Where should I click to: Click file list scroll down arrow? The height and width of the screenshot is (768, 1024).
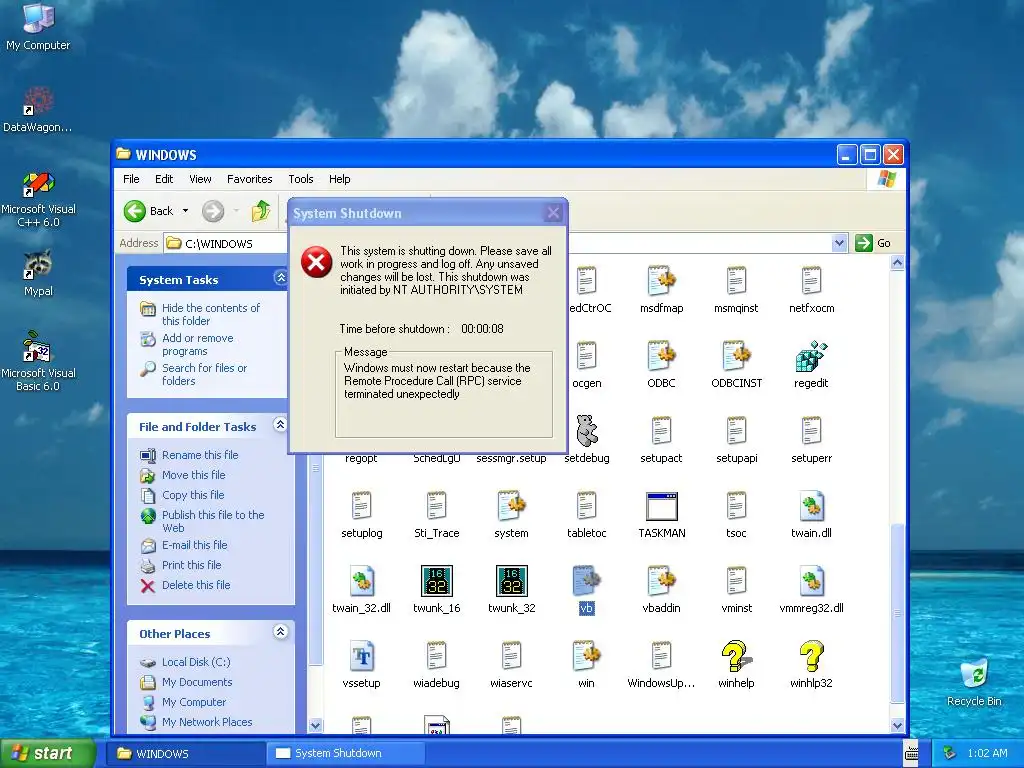pyautogui.click(x=897, y=725)
